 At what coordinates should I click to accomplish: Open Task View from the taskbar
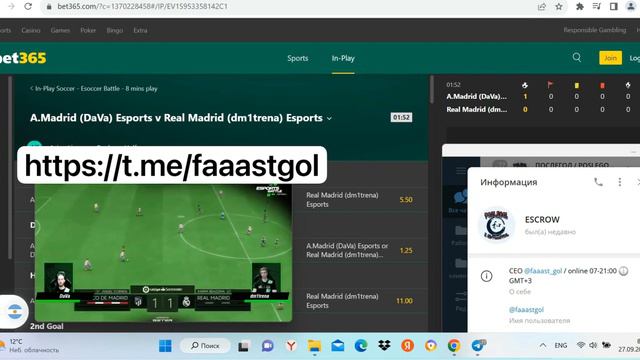pos(244,346)
